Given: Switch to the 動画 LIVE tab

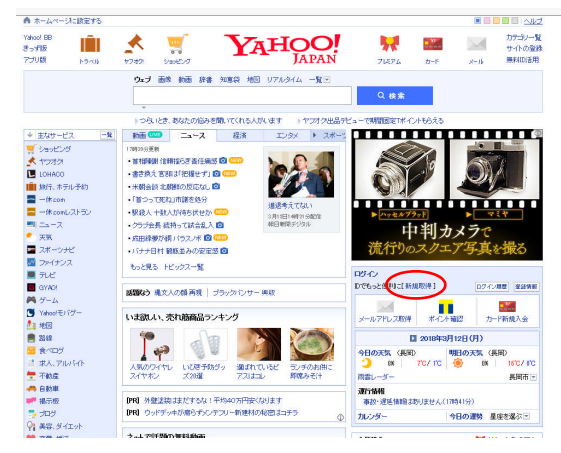Looking at the screenshot, I should coord(147,135).
